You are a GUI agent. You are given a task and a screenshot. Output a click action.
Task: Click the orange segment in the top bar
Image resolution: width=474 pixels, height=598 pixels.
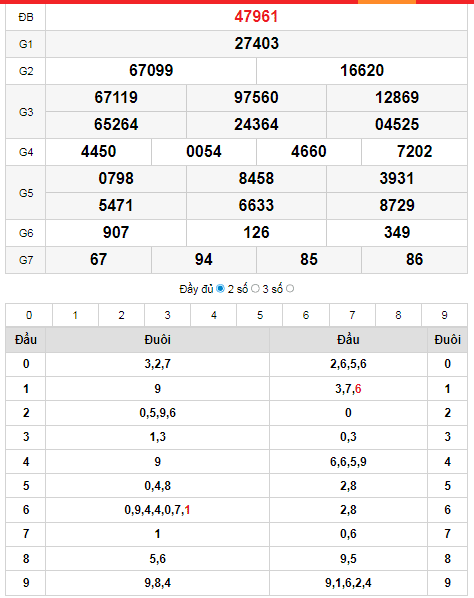tap(387, 2)
